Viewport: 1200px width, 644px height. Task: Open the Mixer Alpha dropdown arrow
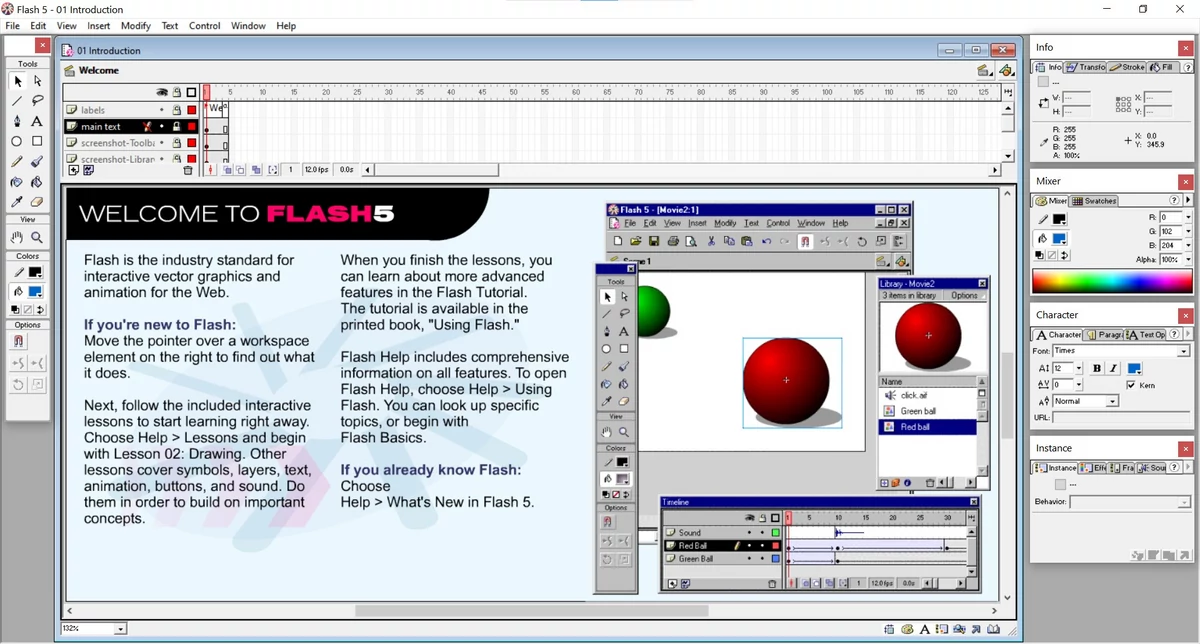point(1188,259)
